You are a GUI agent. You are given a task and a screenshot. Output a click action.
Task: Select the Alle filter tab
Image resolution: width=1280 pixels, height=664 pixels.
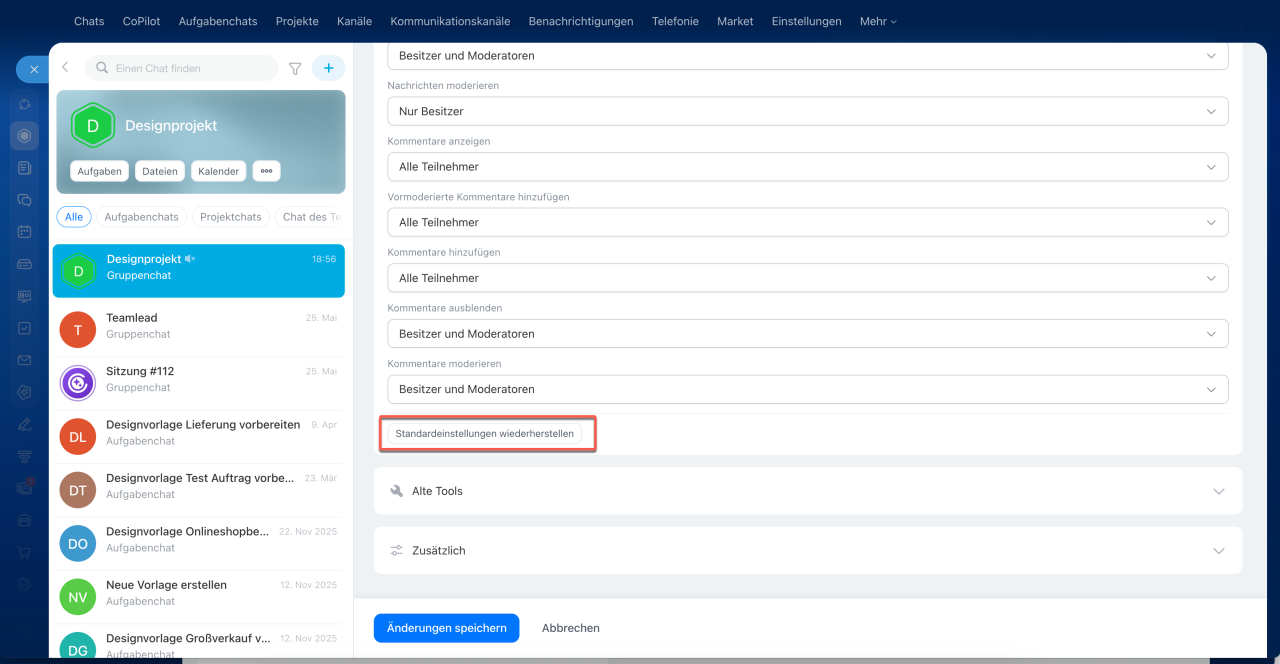(74, 217)
